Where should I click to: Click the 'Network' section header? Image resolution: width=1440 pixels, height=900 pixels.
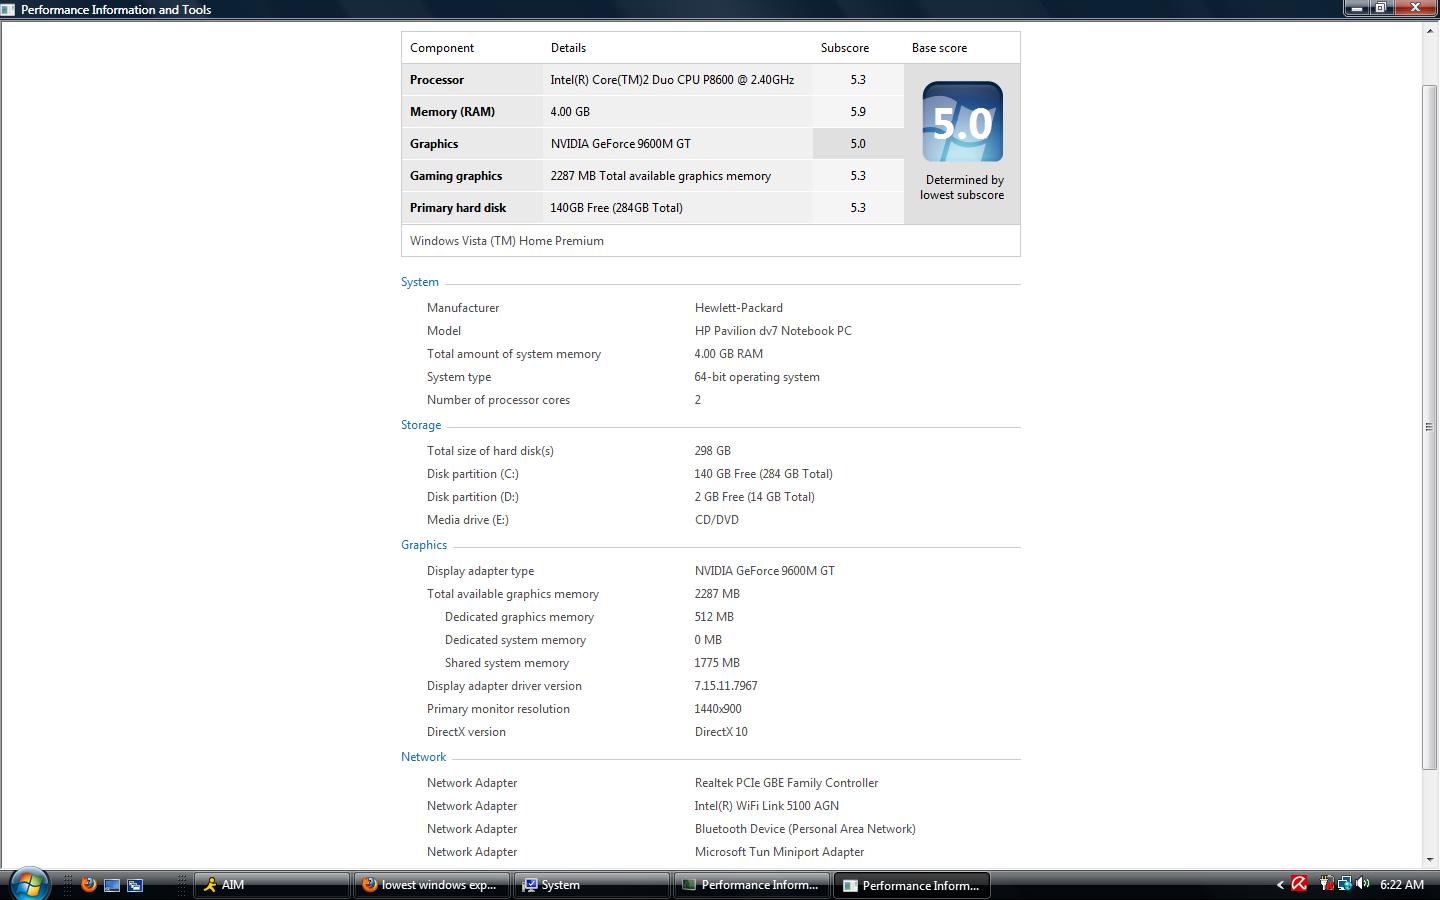click(x=424, y=757)
